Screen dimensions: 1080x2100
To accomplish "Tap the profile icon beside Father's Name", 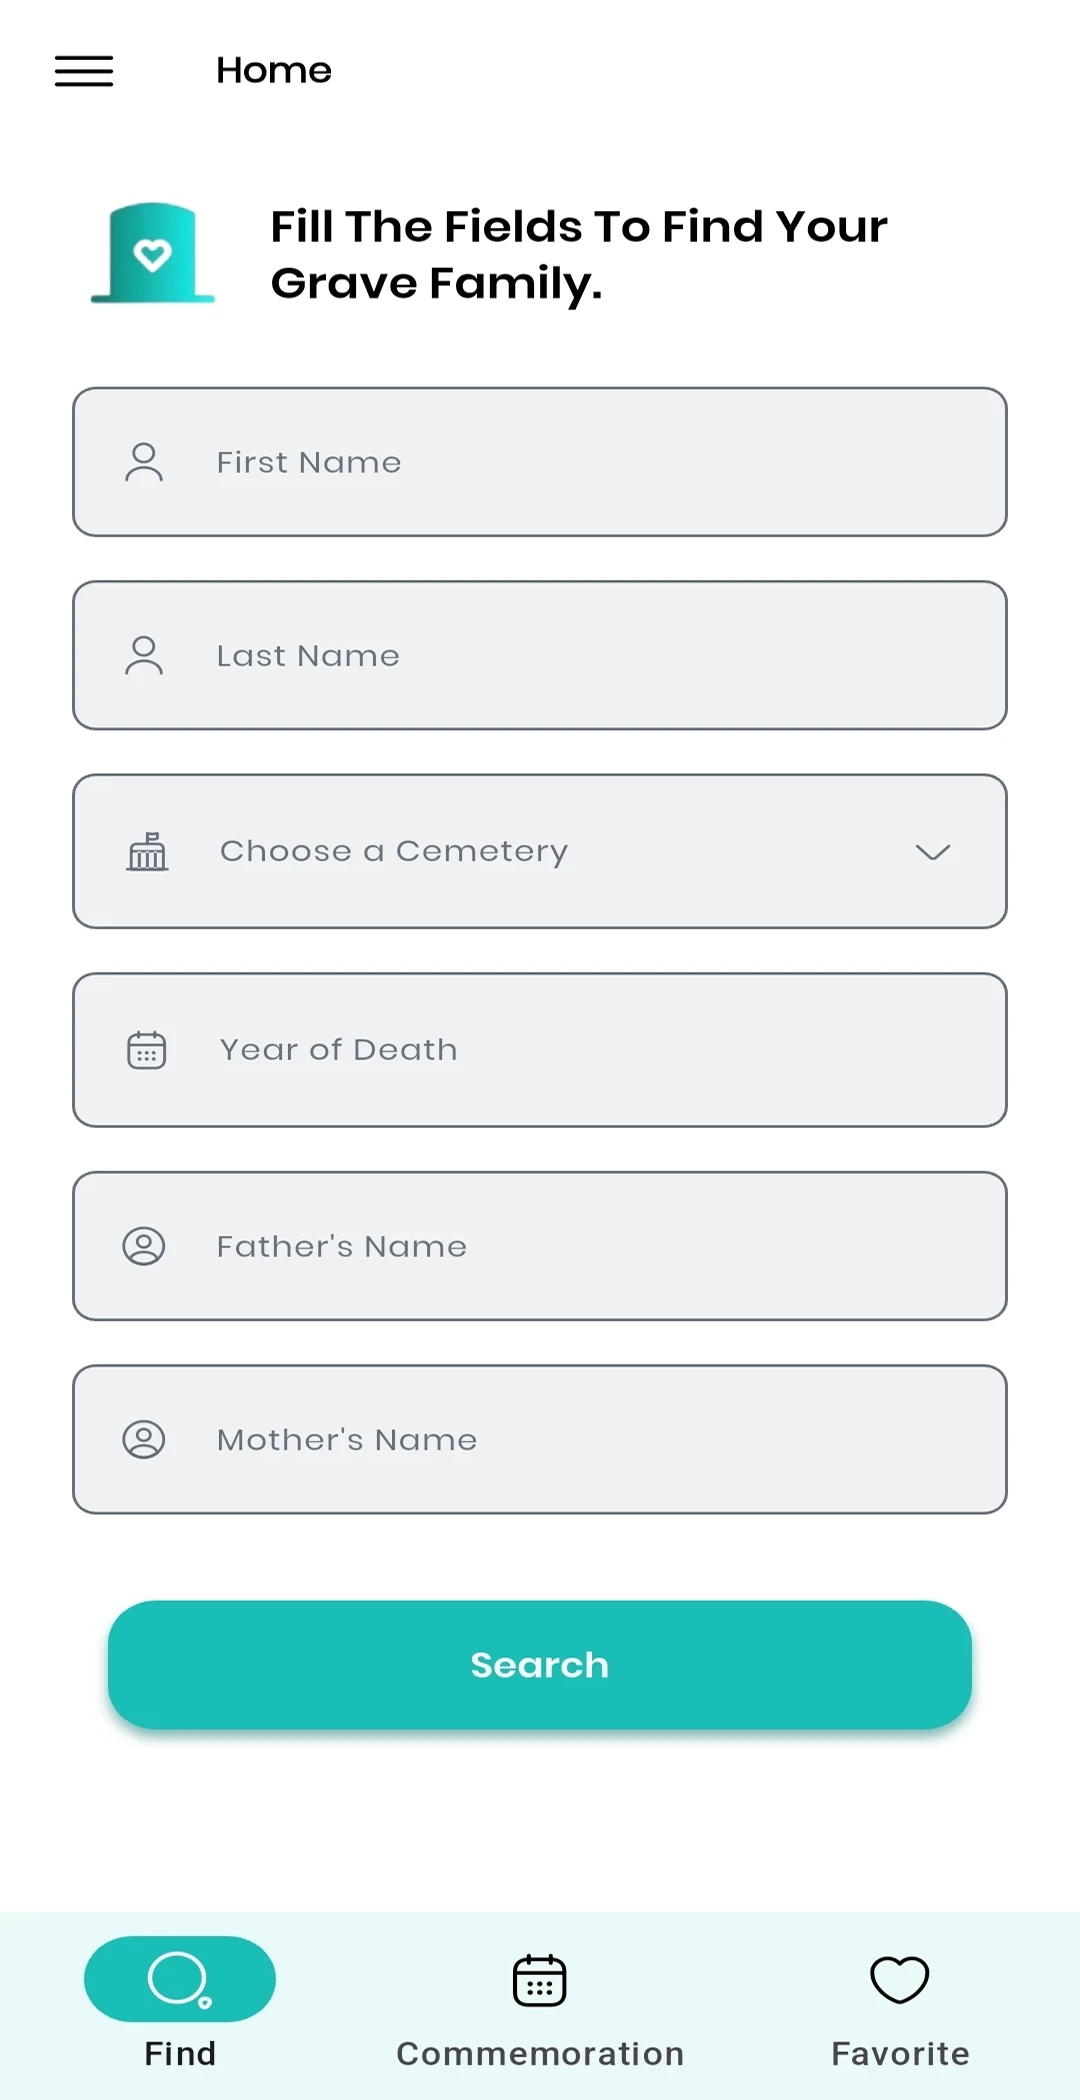I will (x=144, y=1246).
